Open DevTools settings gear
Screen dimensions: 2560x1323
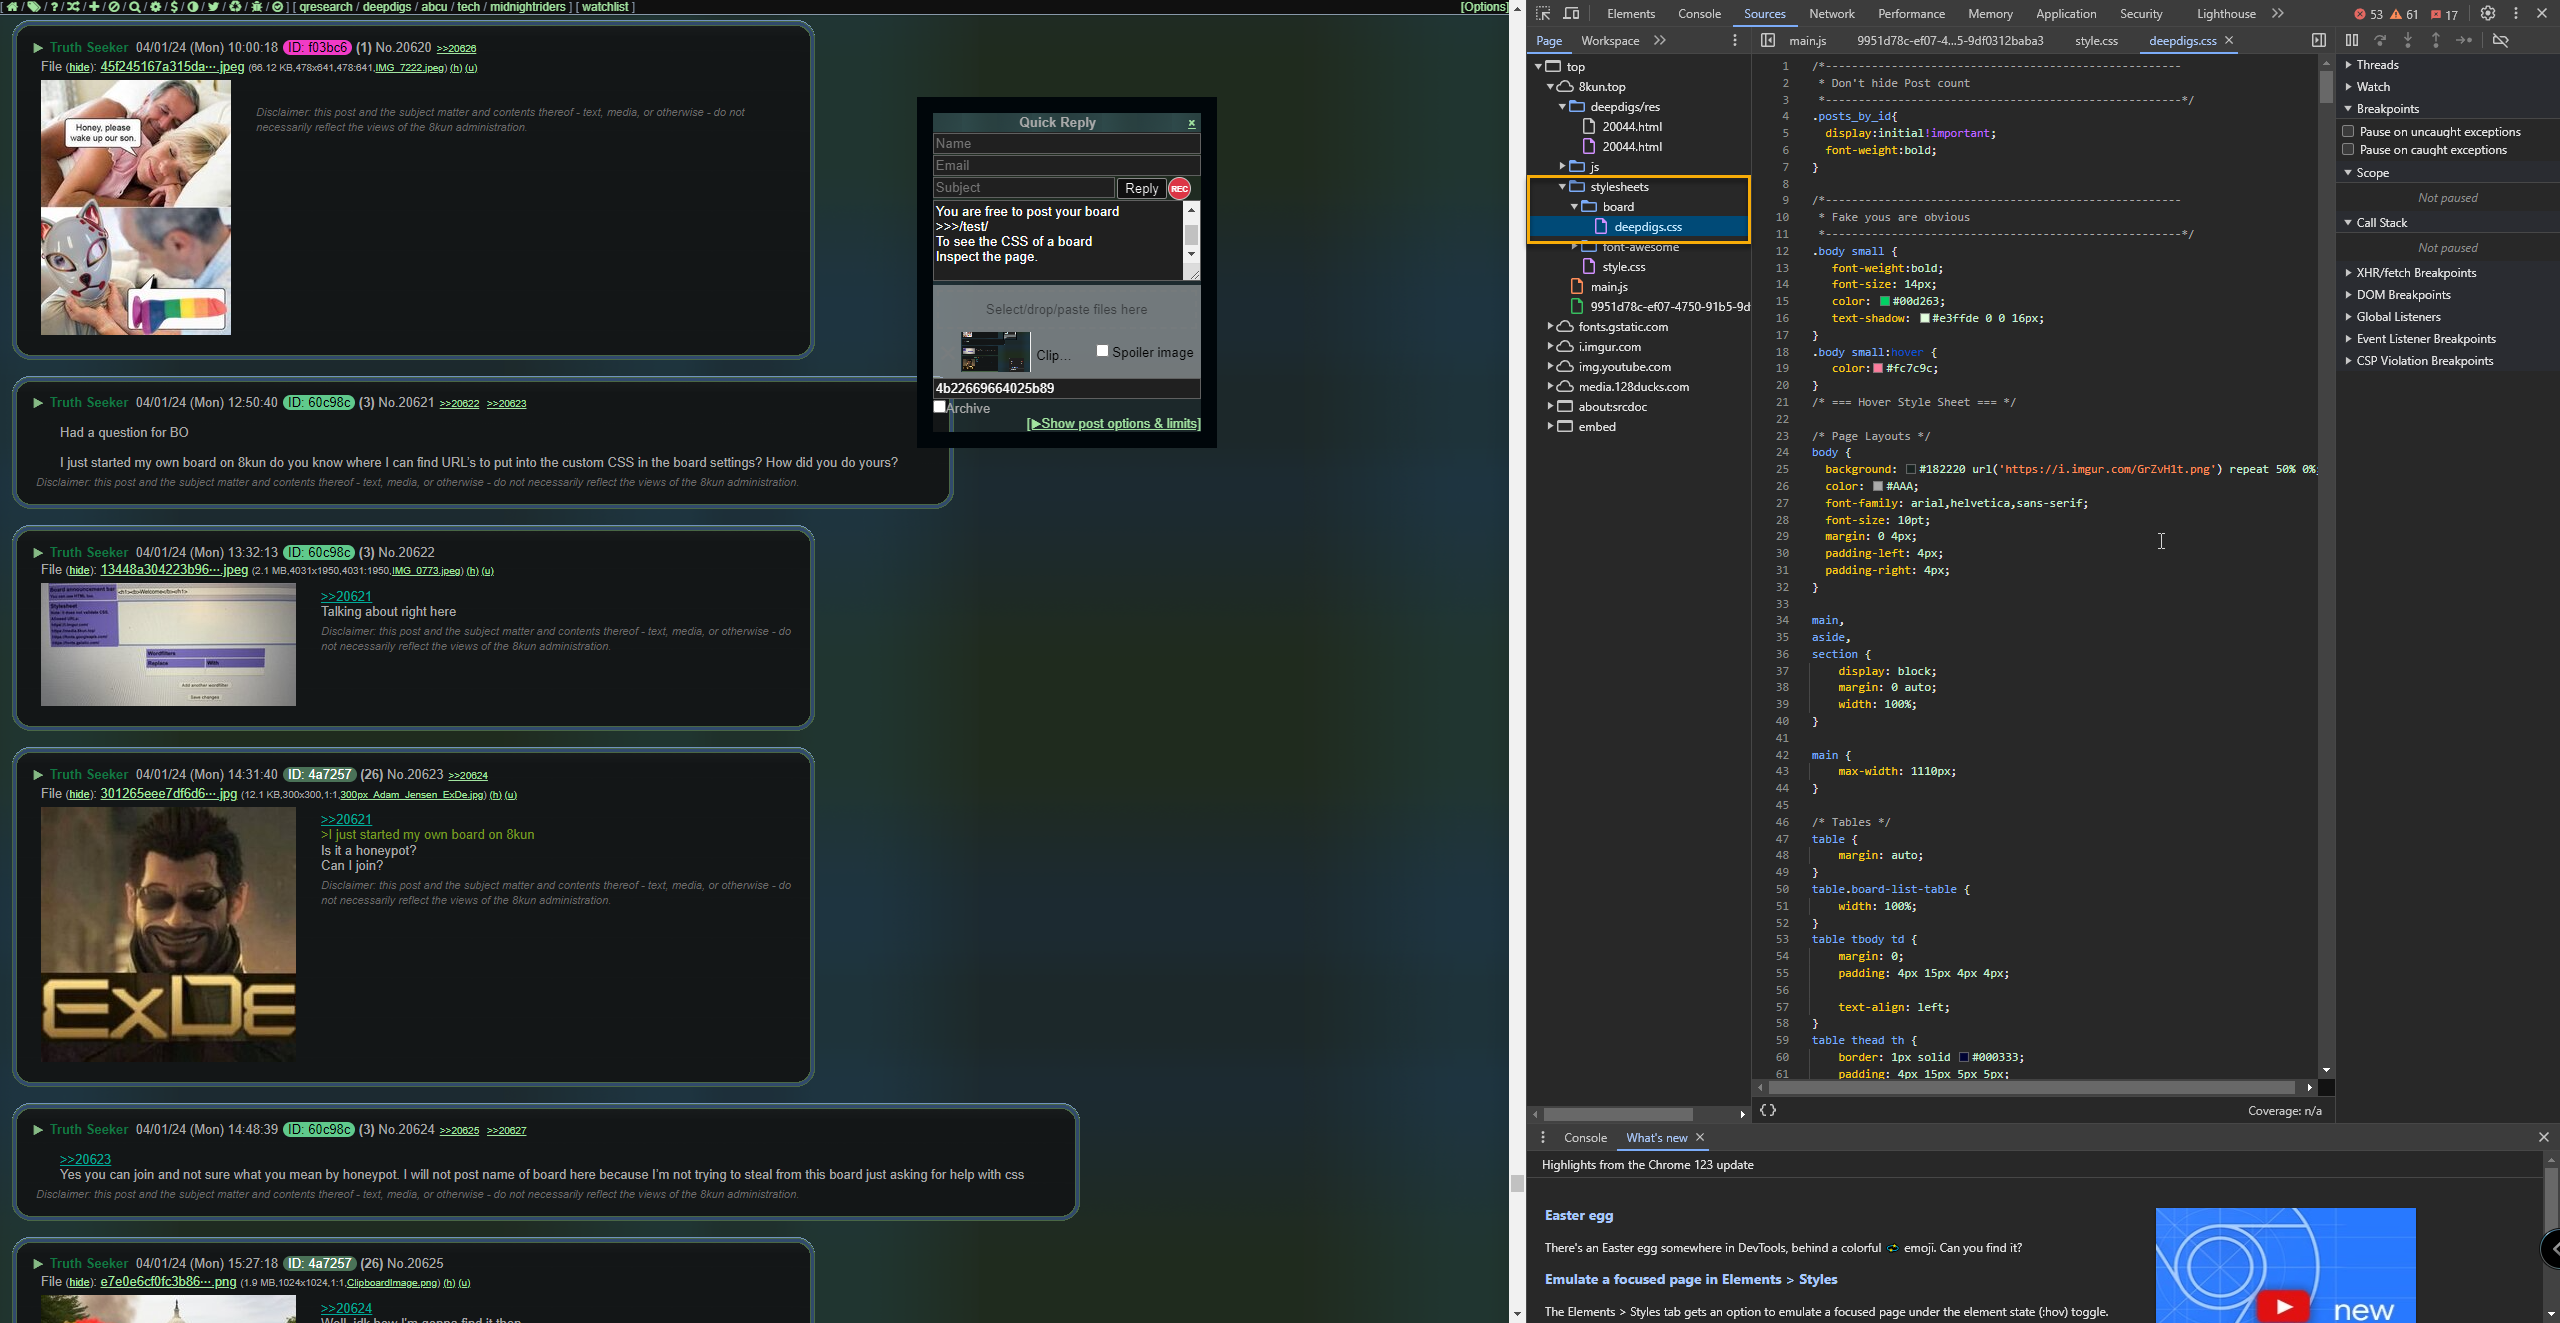(x=2488, y=13)
